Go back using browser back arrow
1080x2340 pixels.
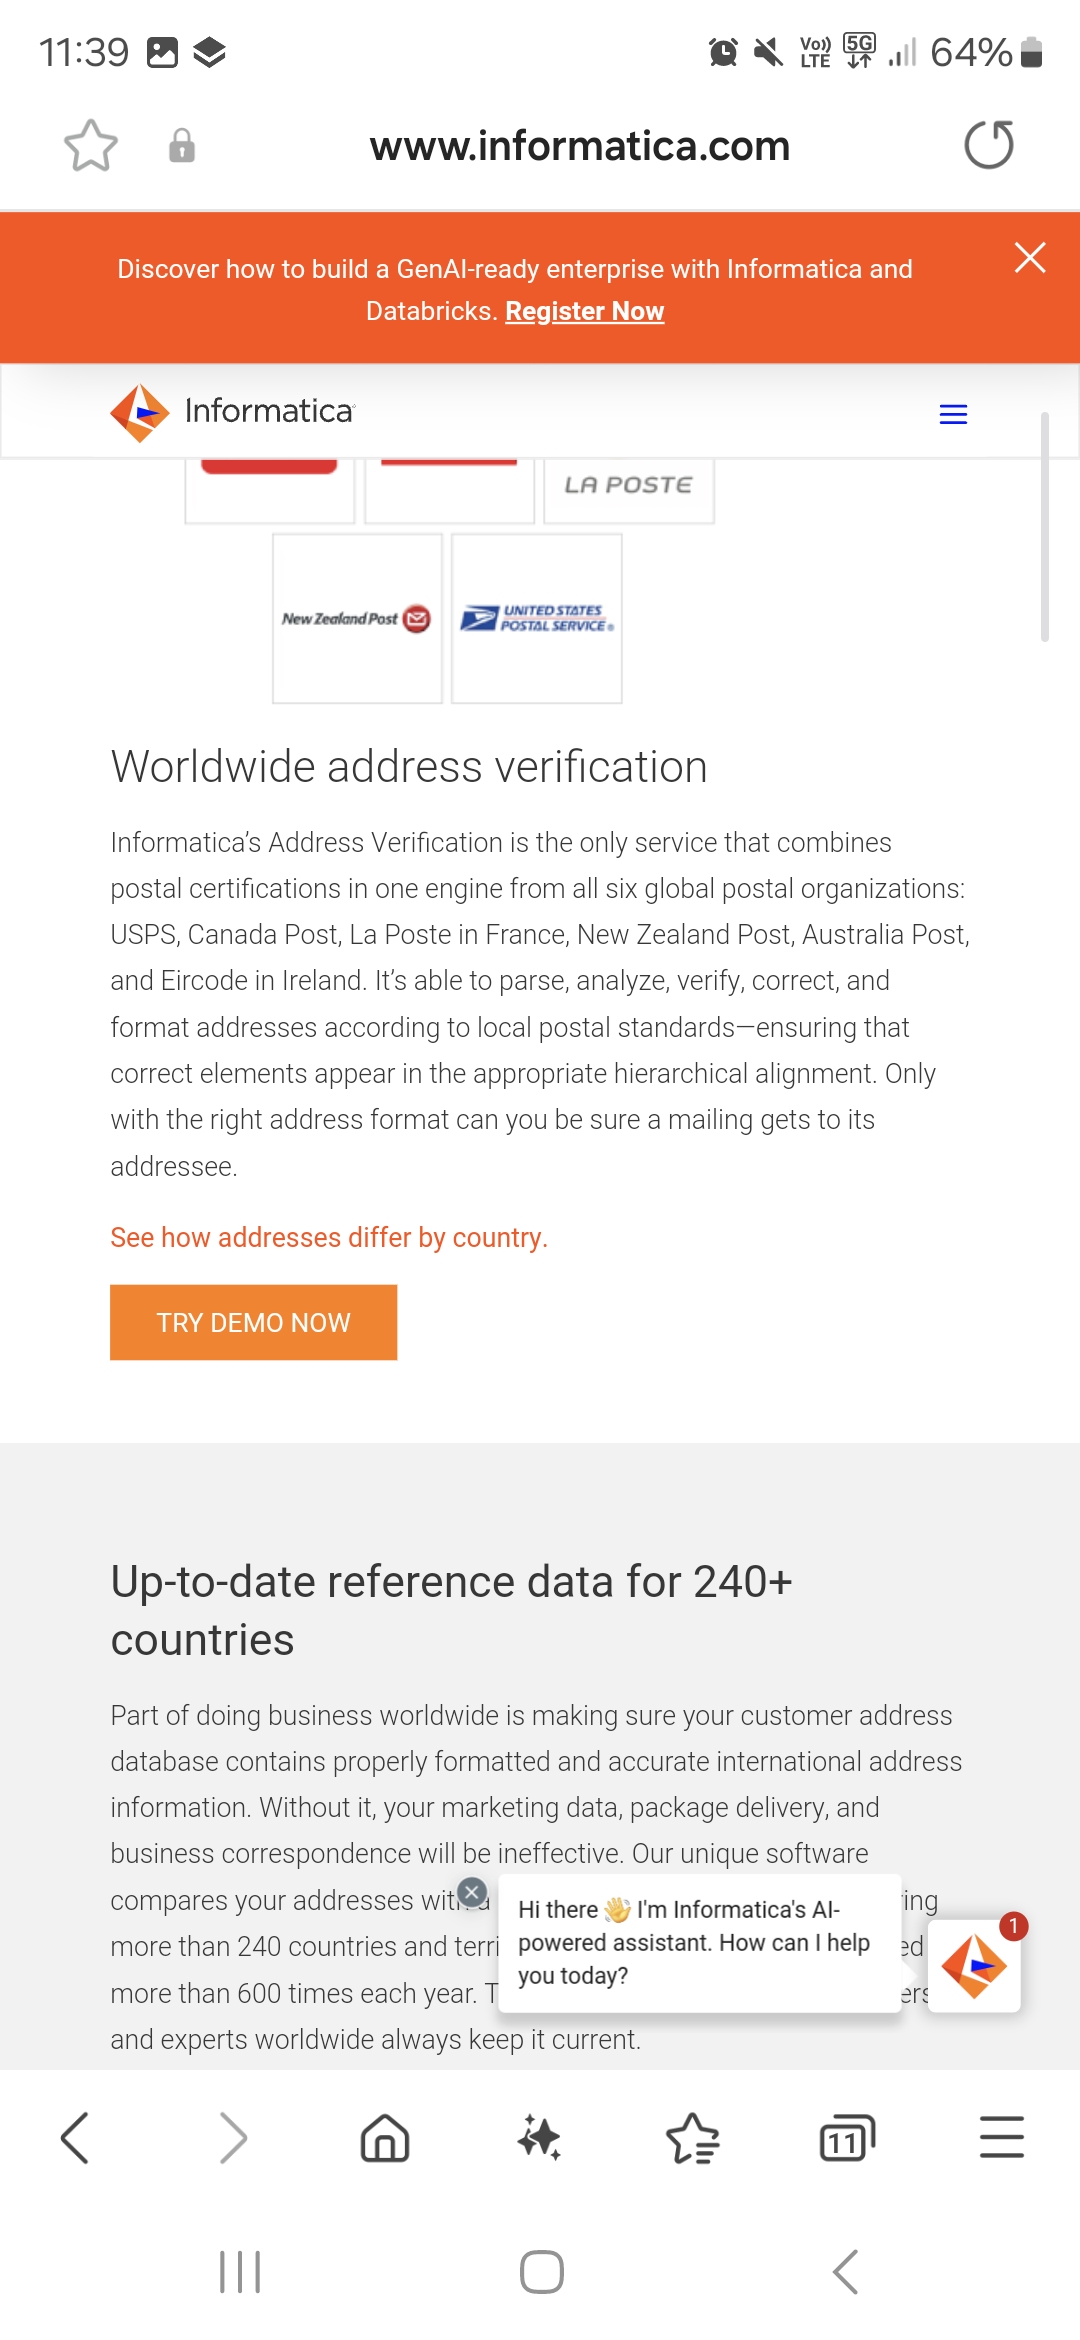(x=76, y=2138)
